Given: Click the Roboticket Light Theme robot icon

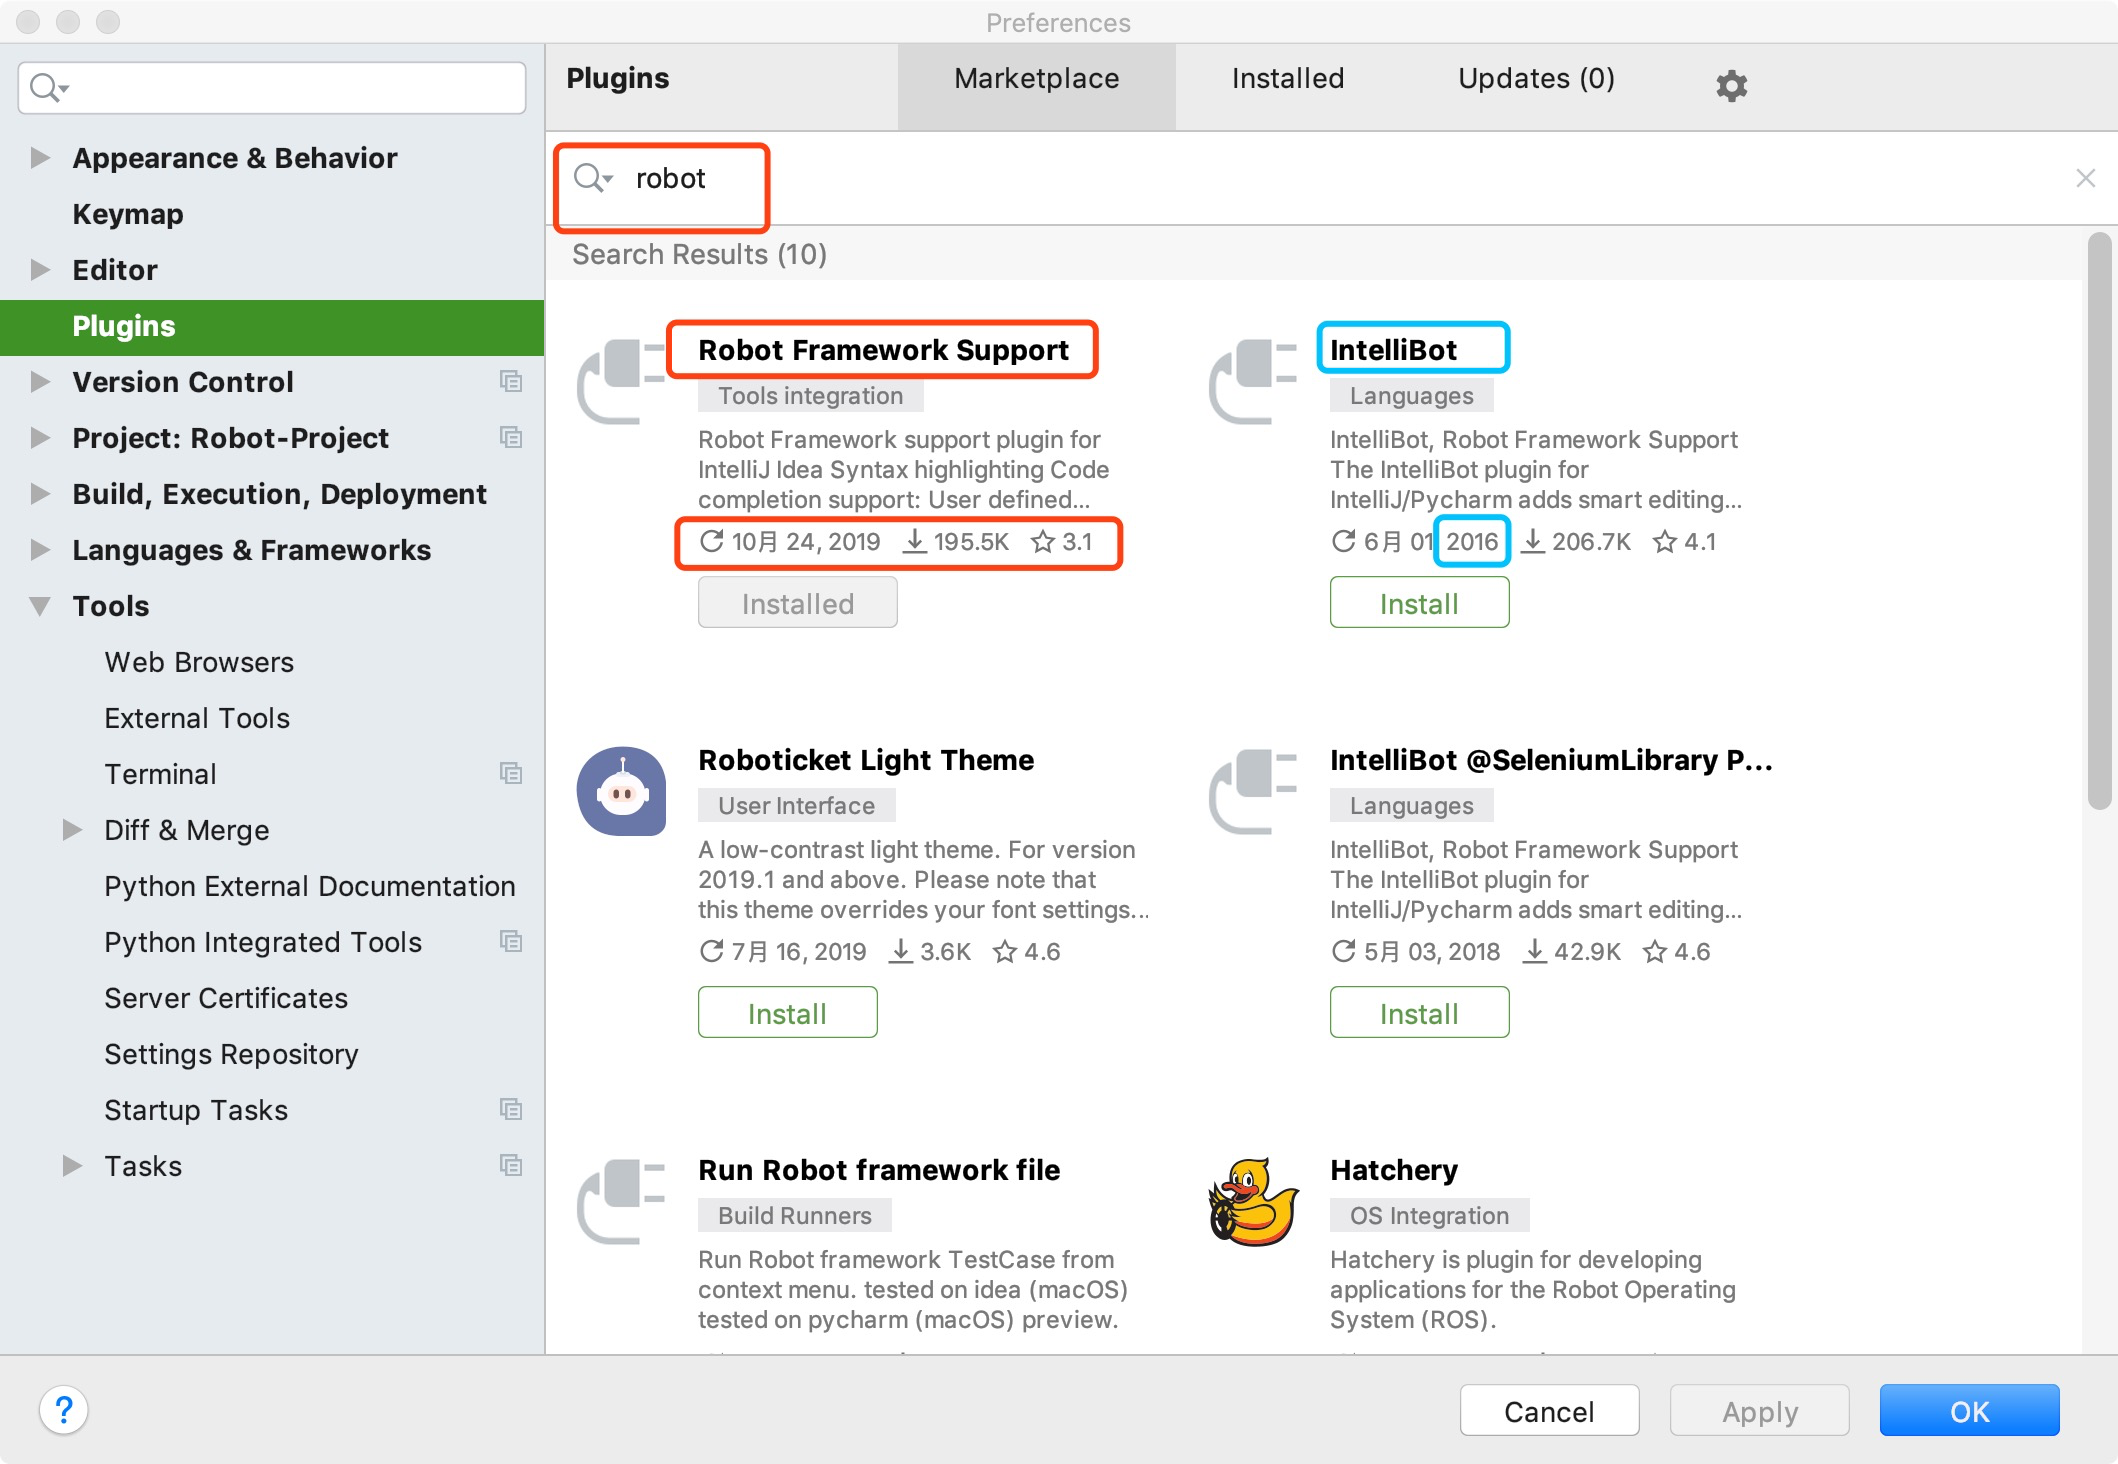Looking at the screenshot, I should pyautogui.click(x=621, y=791).
